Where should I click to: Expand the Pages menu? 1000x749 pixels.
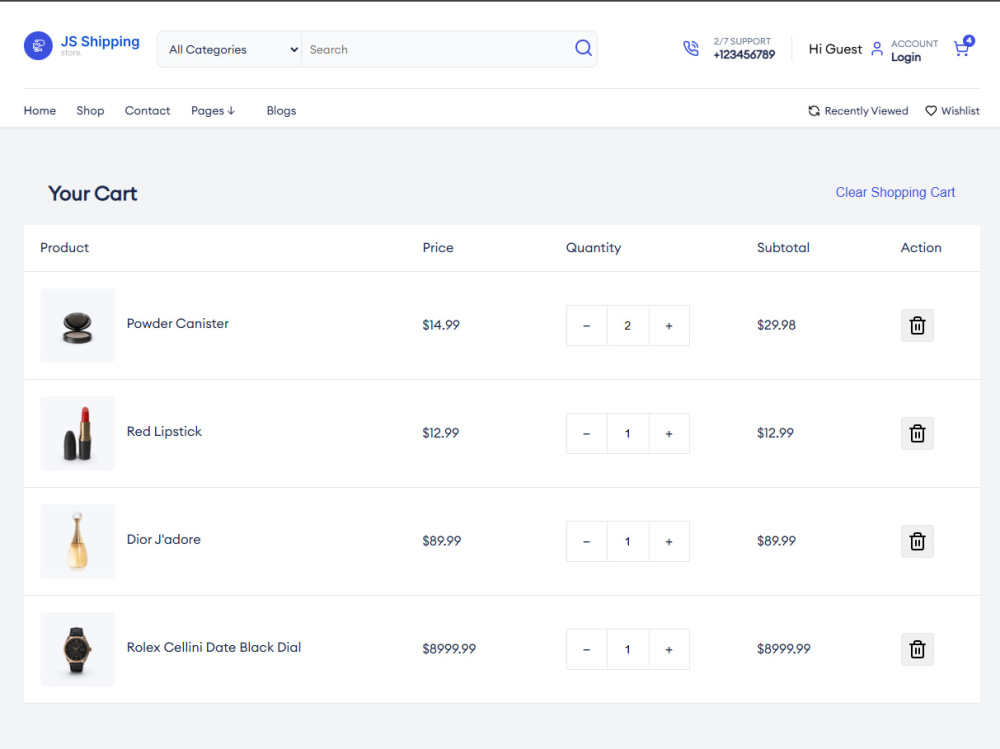click(x=213, y=110)
